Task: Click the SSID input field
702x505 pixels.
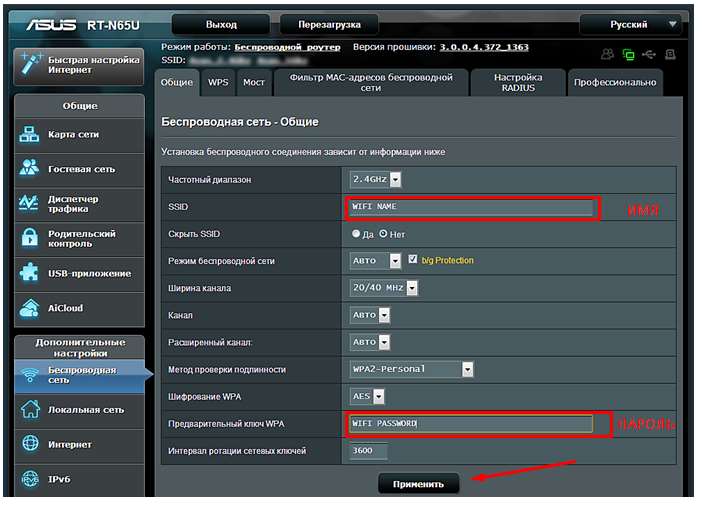Action: coord(471,207)
